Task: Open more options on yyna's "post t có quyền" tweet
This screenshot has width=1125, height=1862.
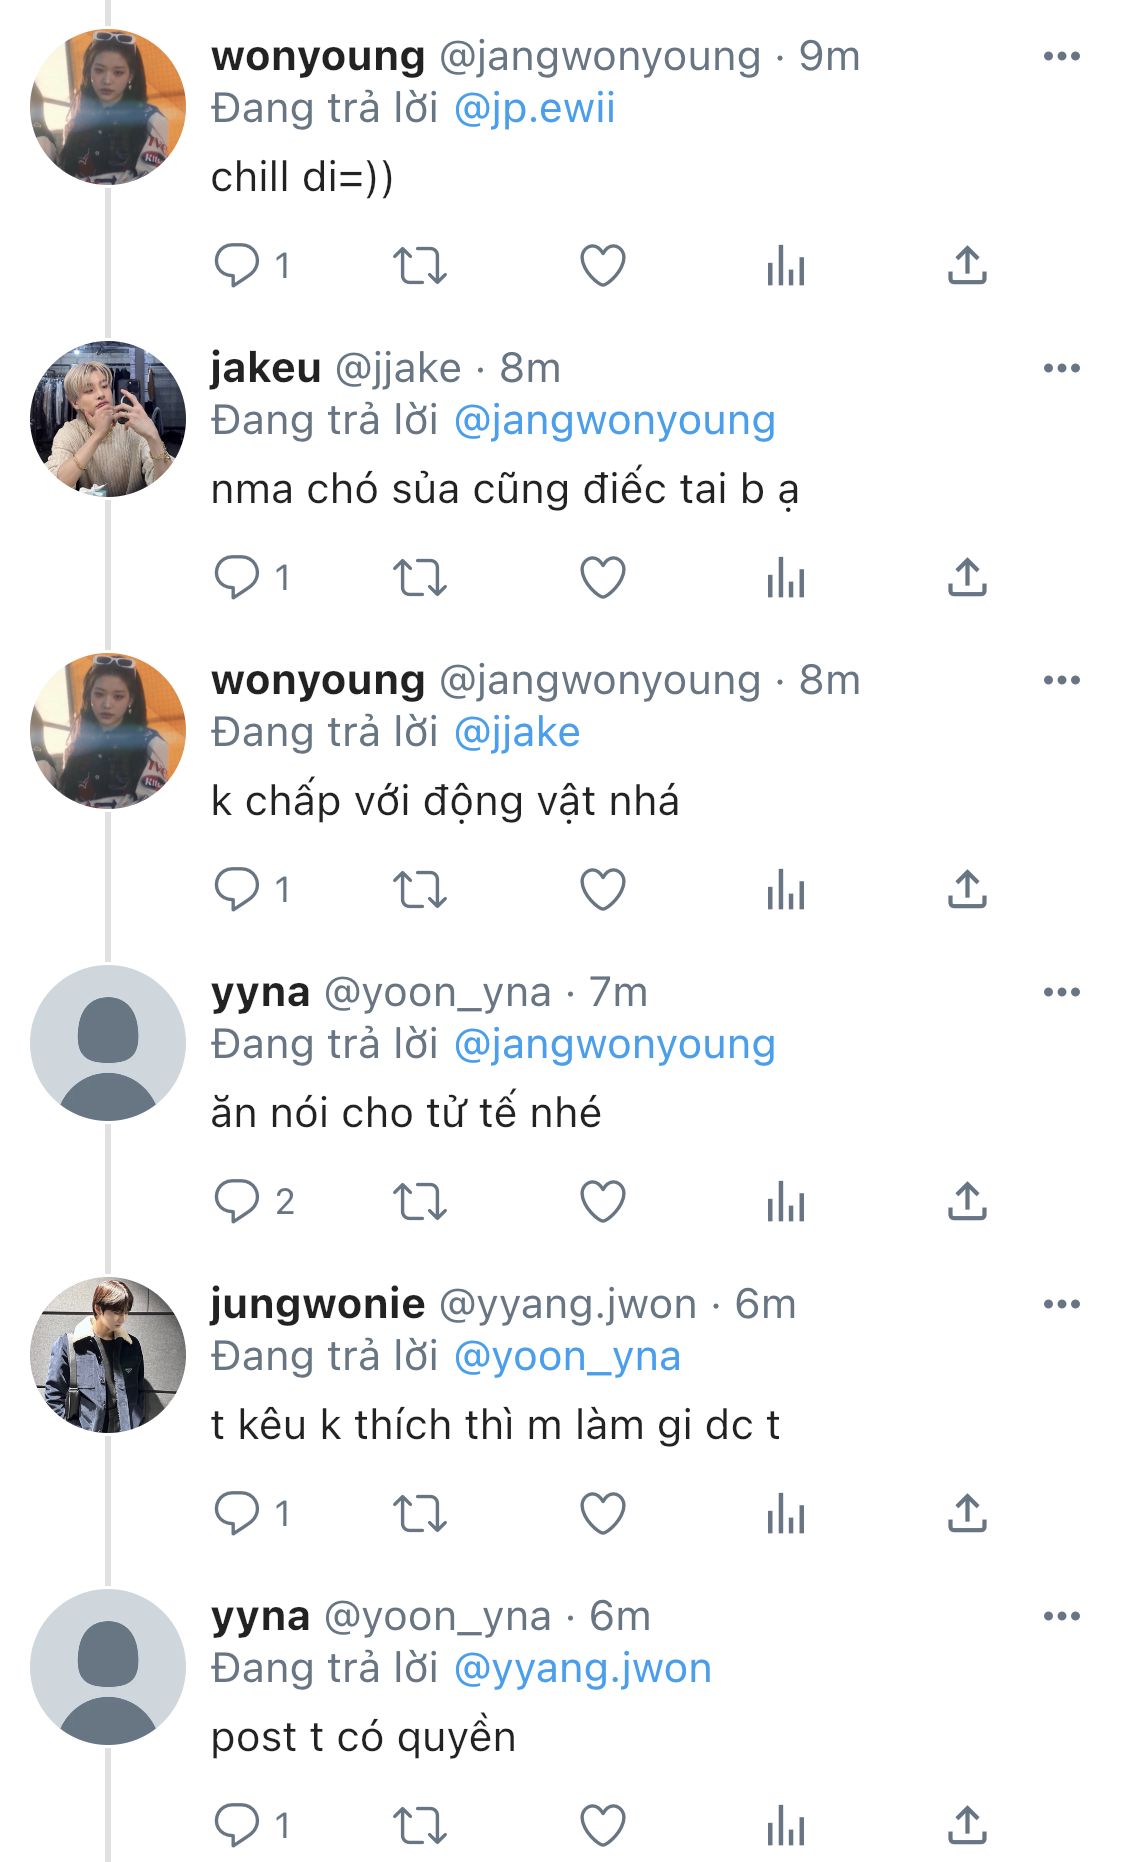Action: (1061, 1616)
